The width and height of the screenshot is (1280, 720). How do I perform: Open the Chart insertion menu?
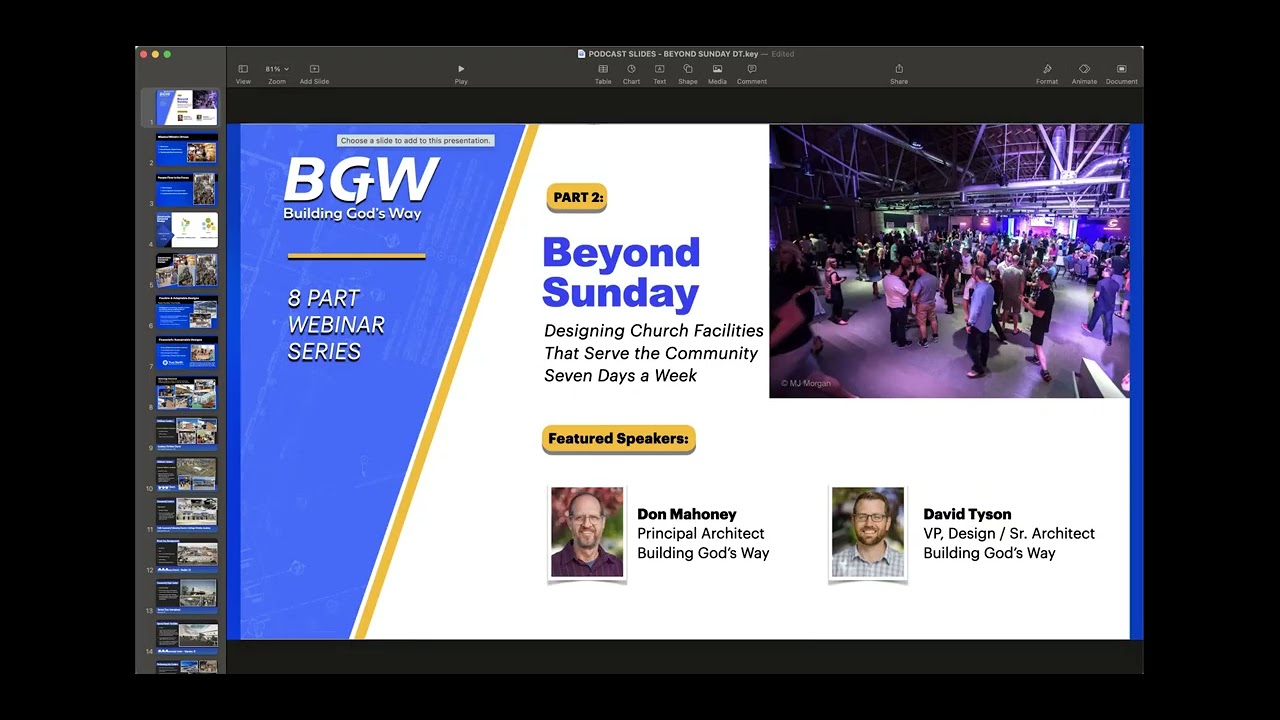(x=631, y=73)
